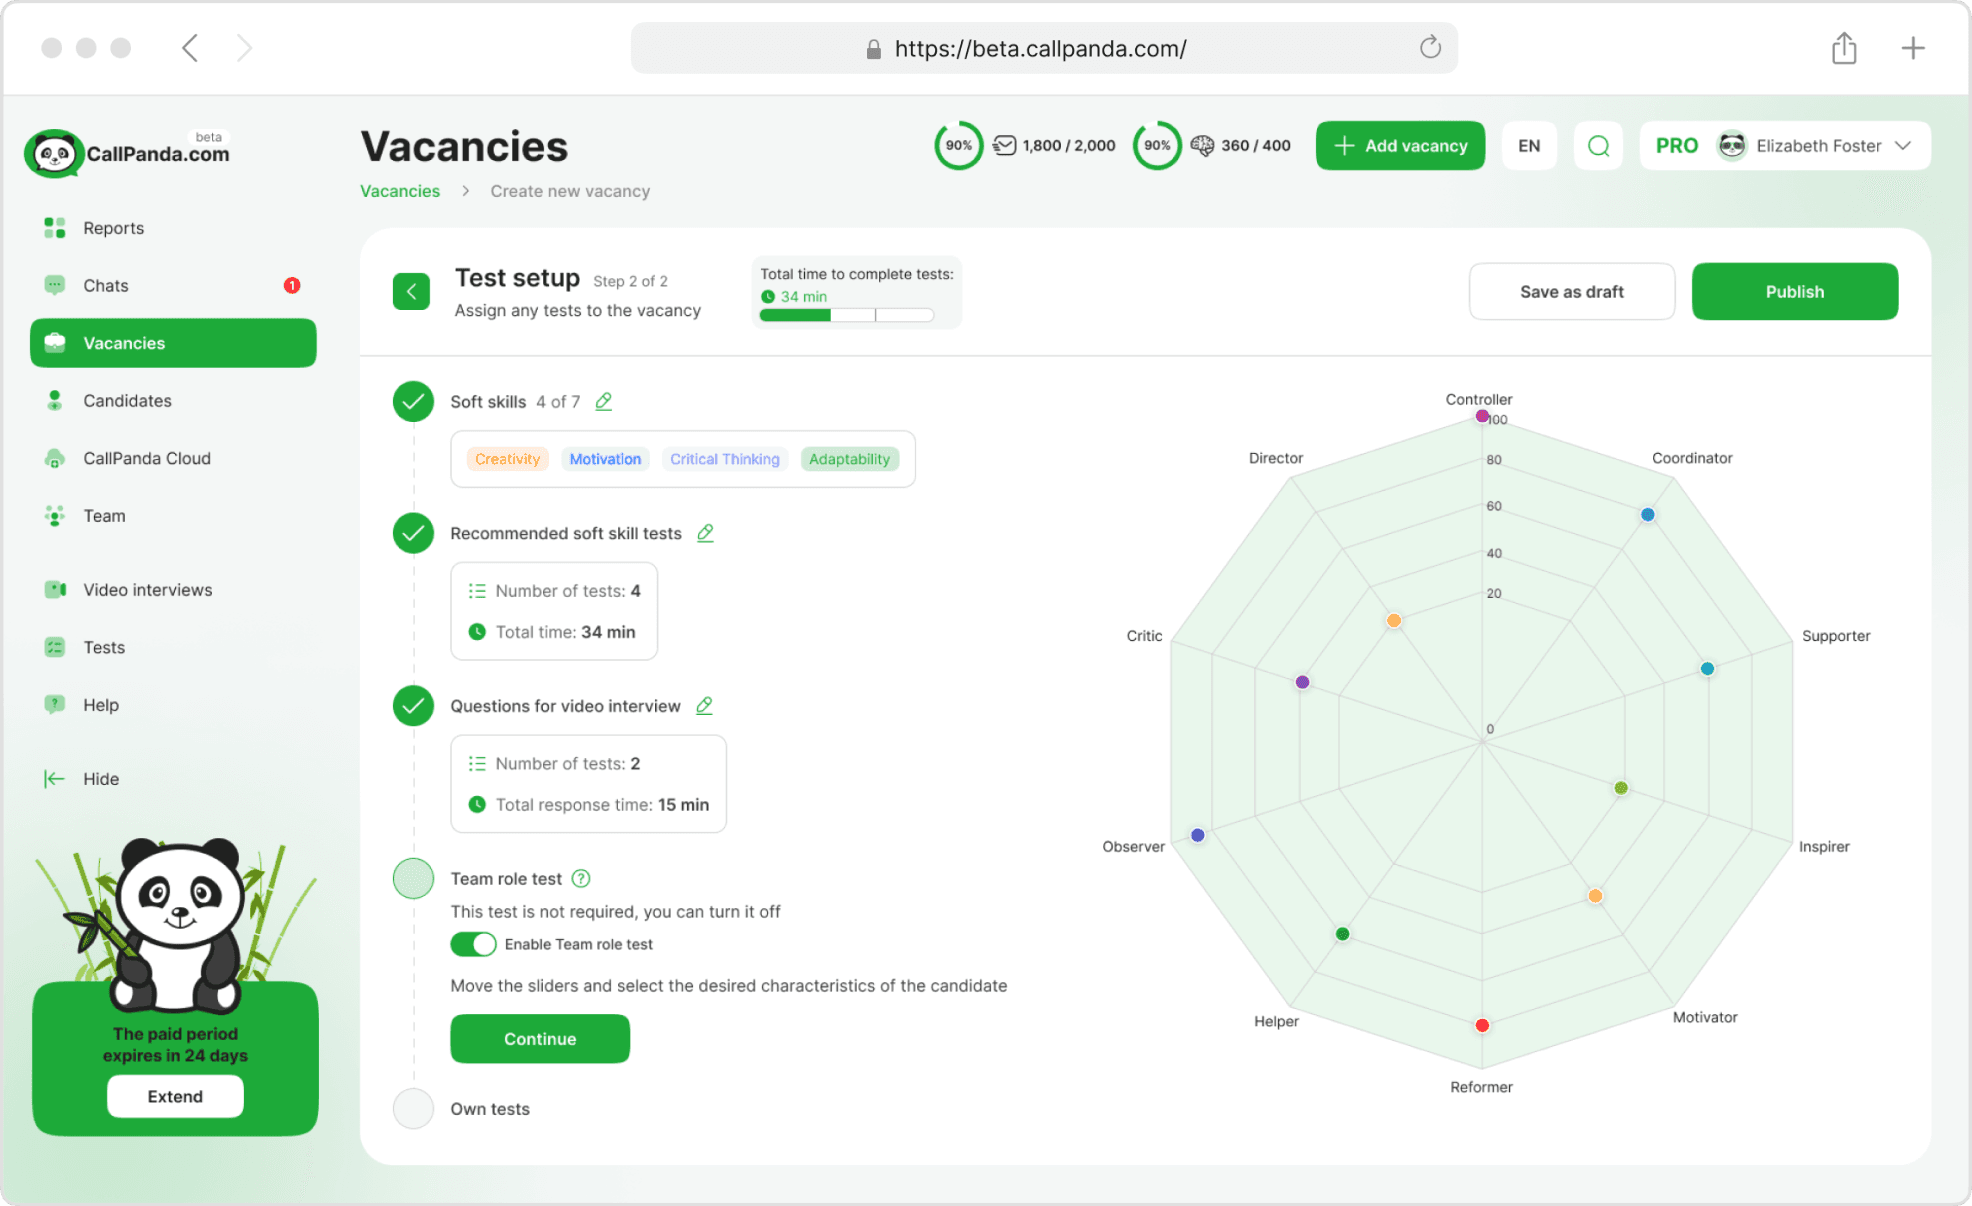Publish the vacancy
The width and height of the screenshot is (1972, 1206).
click(1794, 292)
